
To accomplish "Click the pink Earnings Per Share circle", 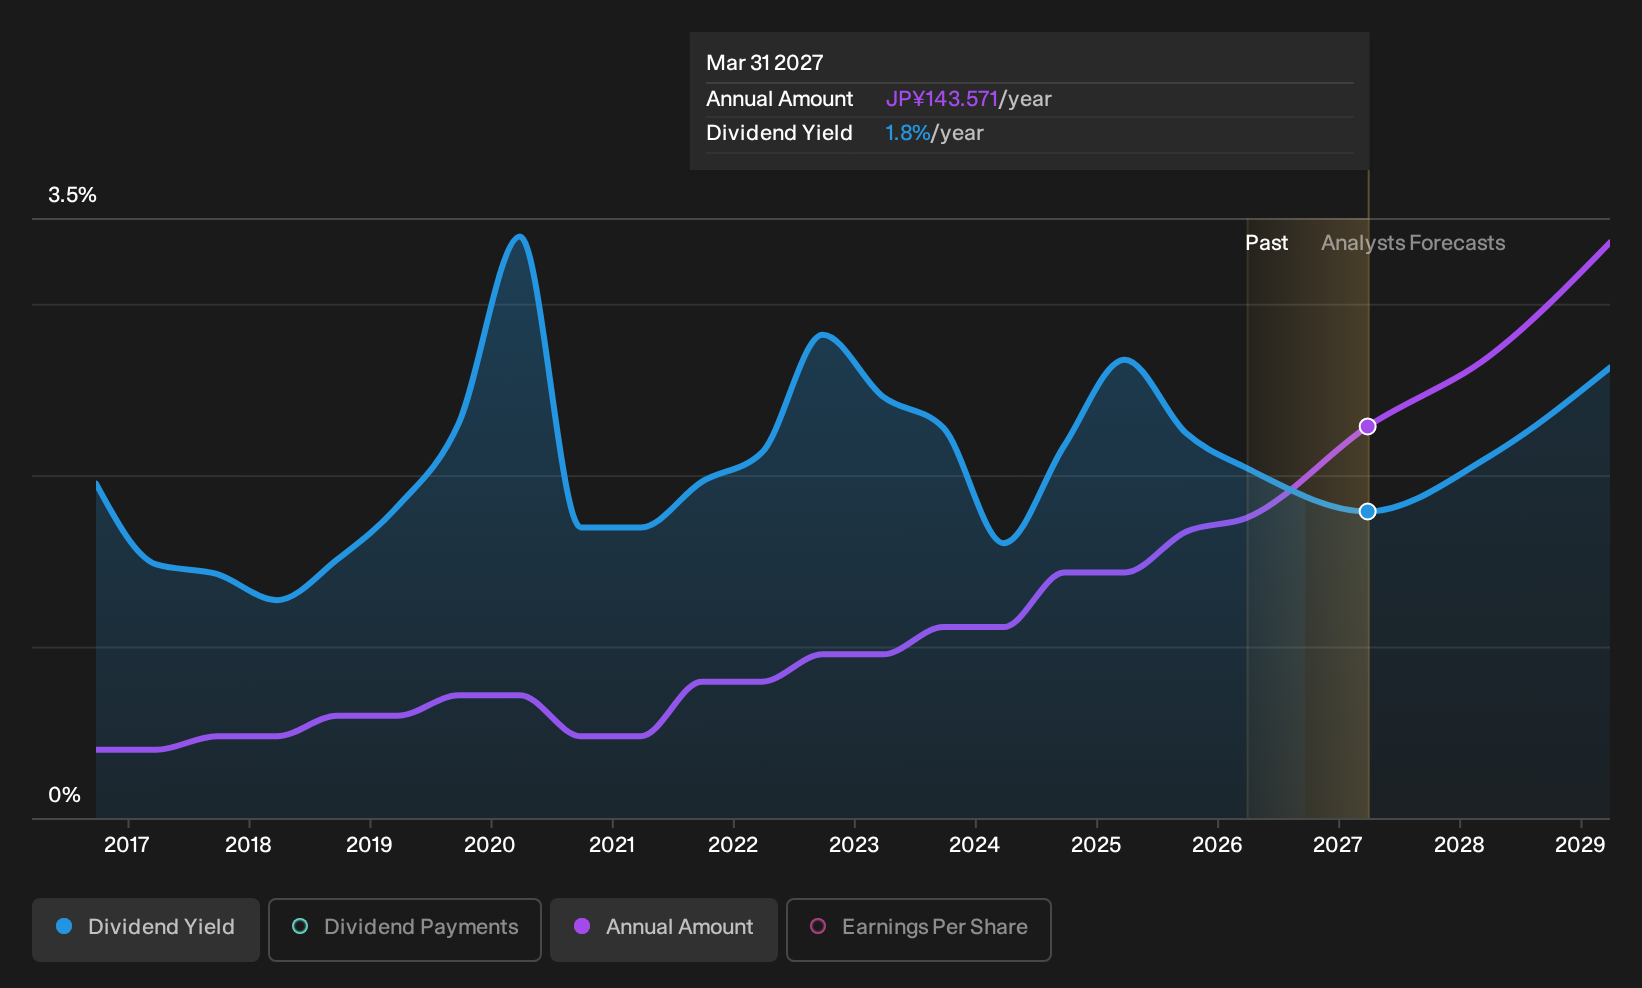I will point(818,926).
